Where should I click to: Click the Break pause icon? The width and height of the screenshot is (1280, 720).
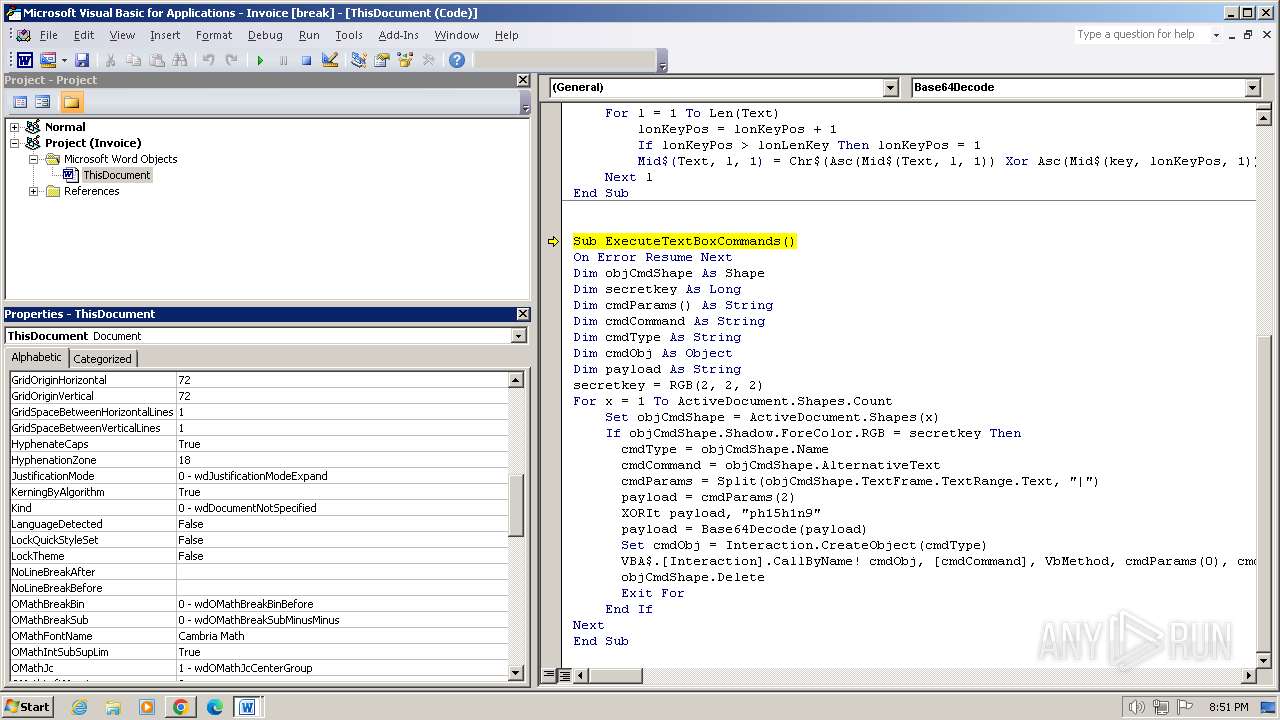click(x=283, y=60)
